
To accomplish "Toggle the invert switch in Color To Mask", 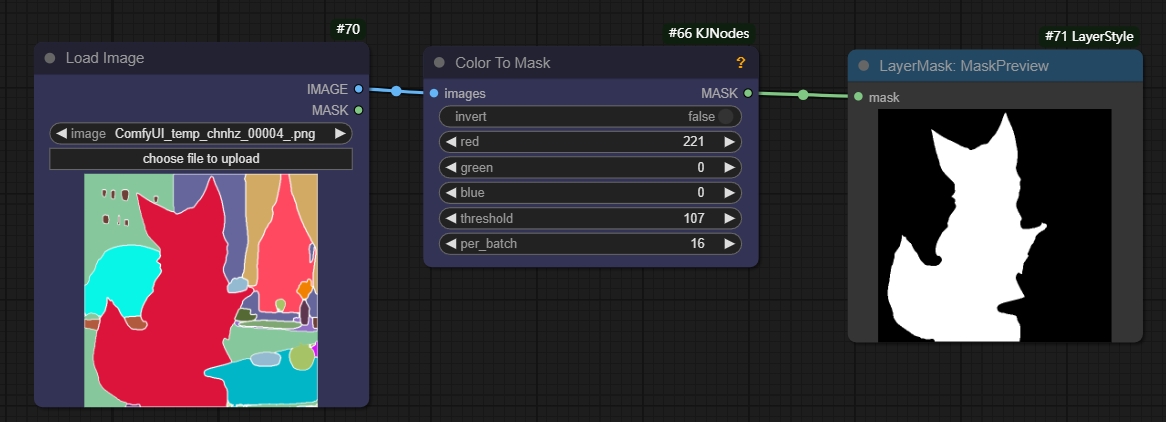I will (725, 117).
